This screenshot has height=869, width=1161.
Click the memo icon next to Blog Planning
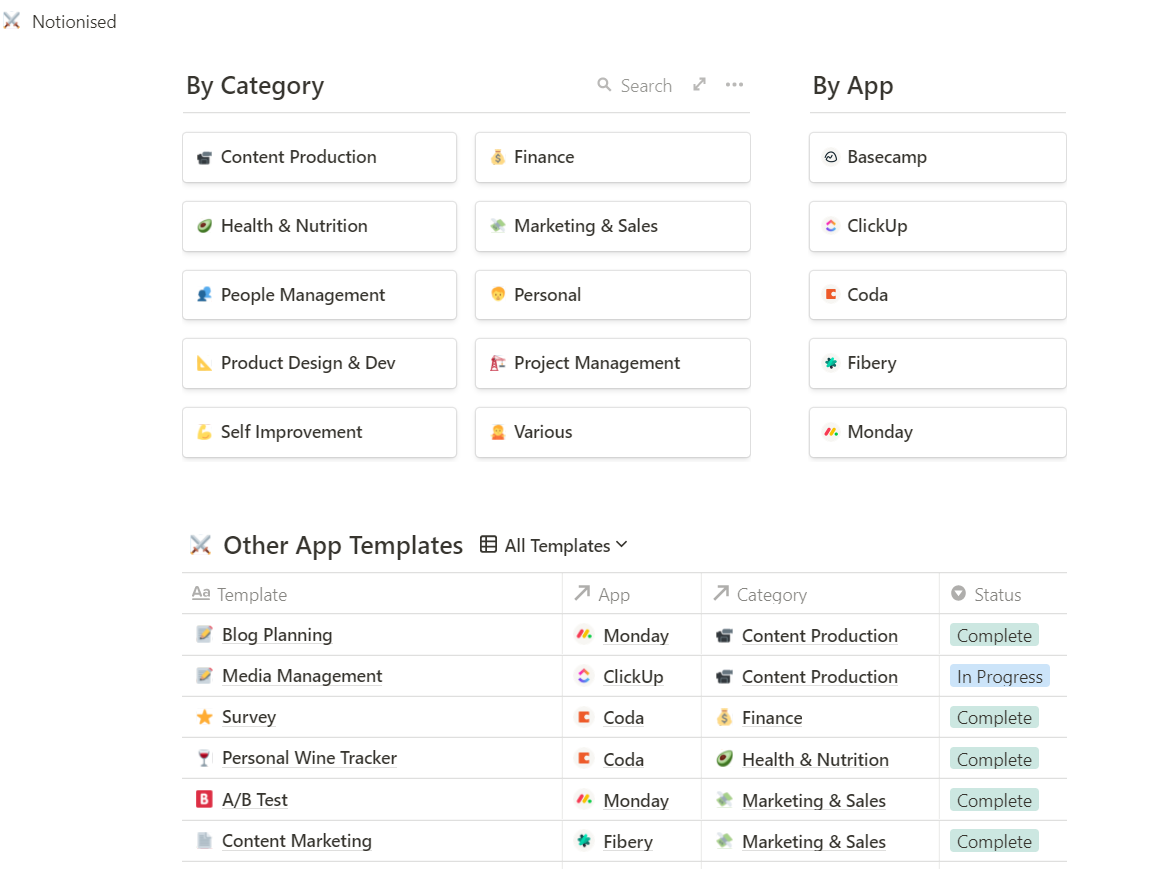[204, 634]
